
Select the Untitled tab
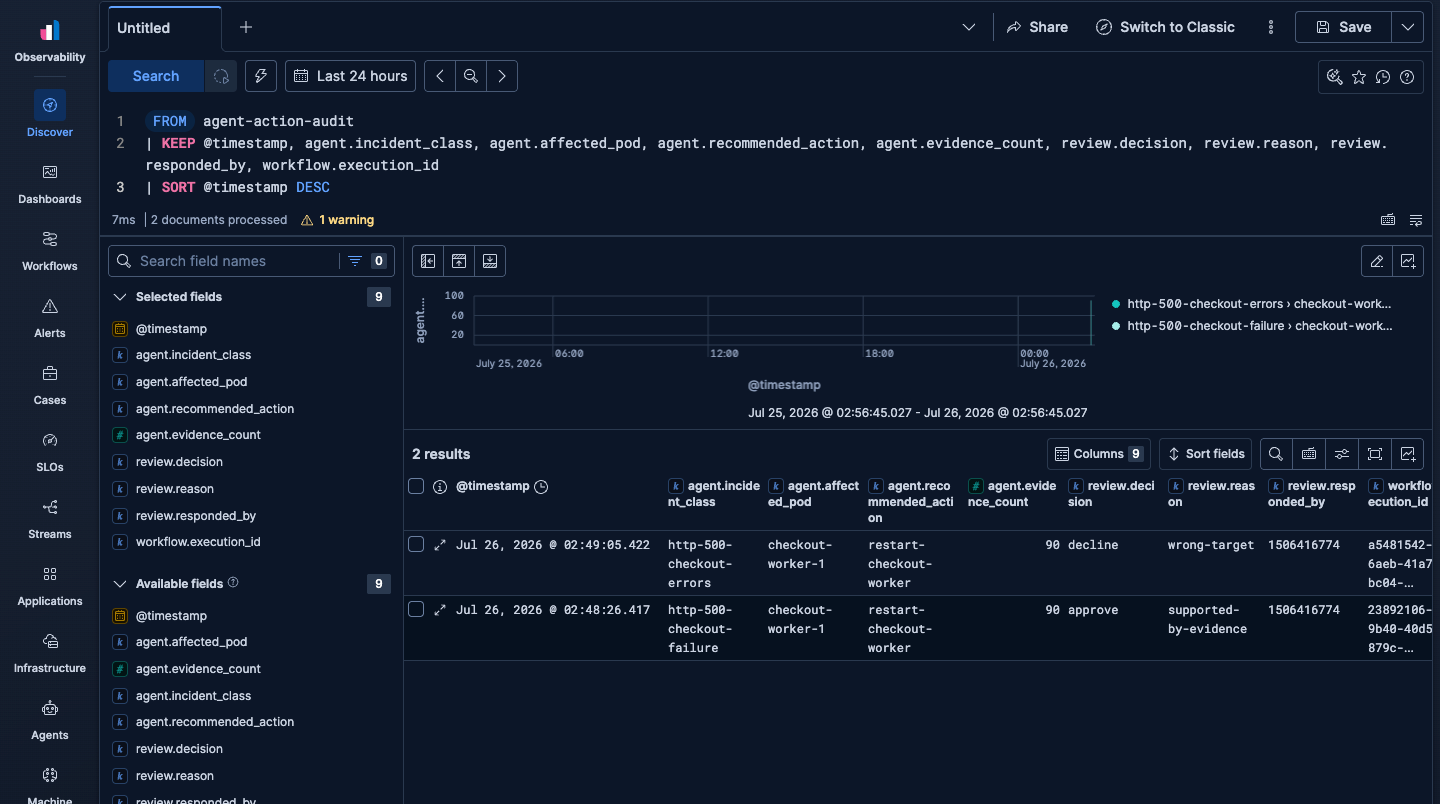click(164, 28)
